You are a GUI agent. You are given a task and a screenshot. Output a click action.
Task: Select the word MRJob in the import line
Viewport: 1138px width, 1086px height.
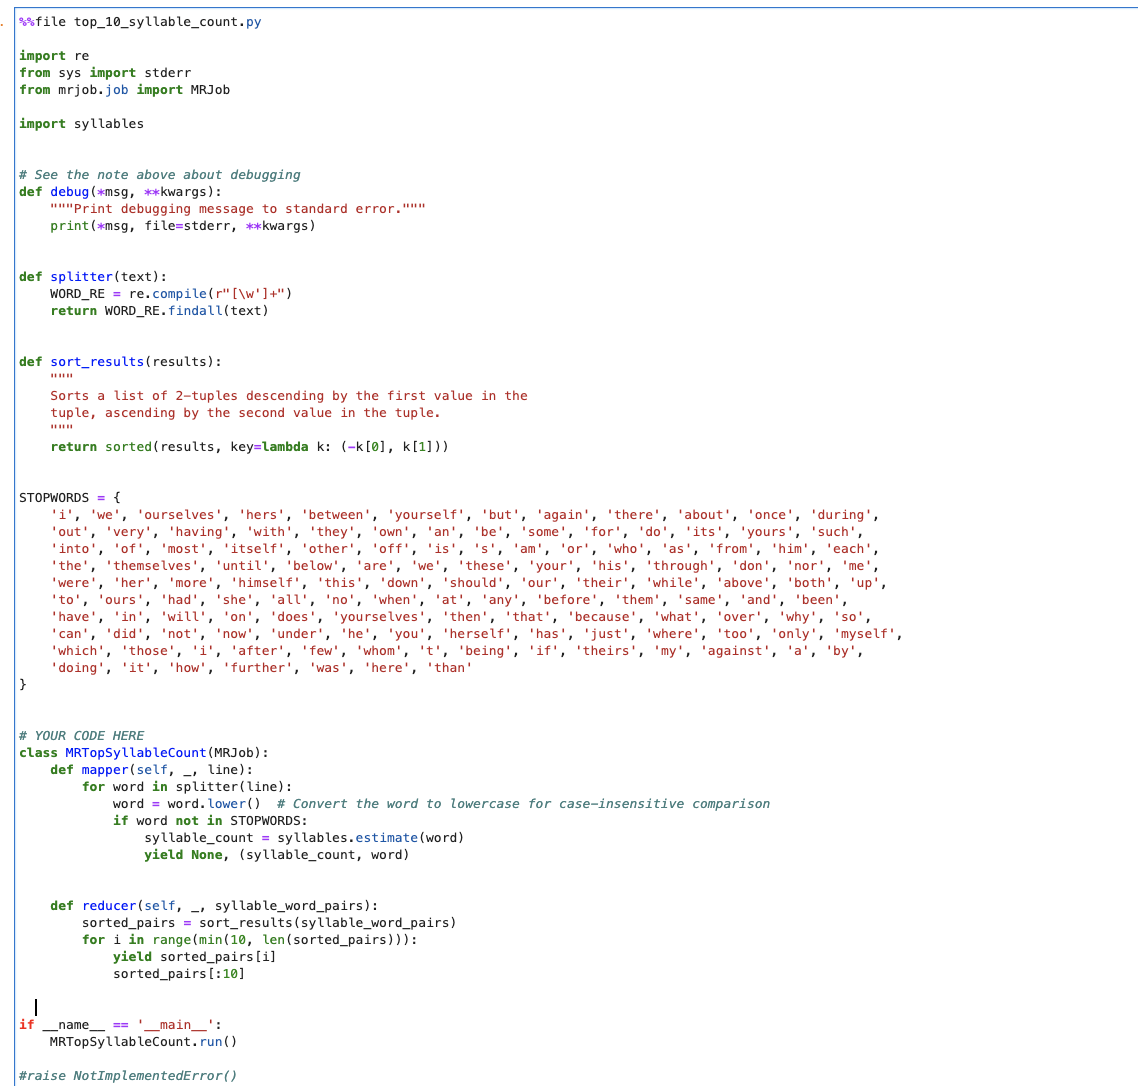211,89
